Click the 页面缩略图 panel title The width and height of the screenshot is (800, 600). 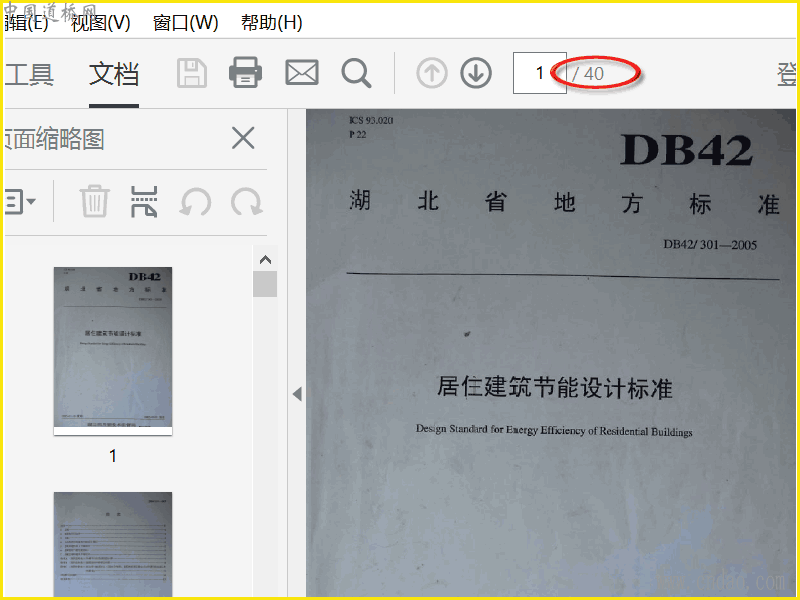coord(55,139)
